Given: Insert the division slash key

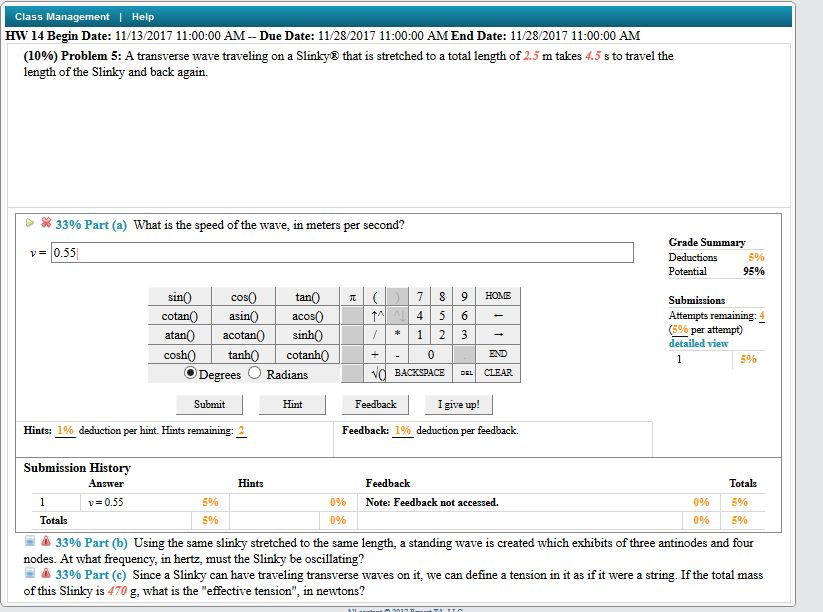Looking at the screenshot, I should pyautogui.click(x=375, y=335).
